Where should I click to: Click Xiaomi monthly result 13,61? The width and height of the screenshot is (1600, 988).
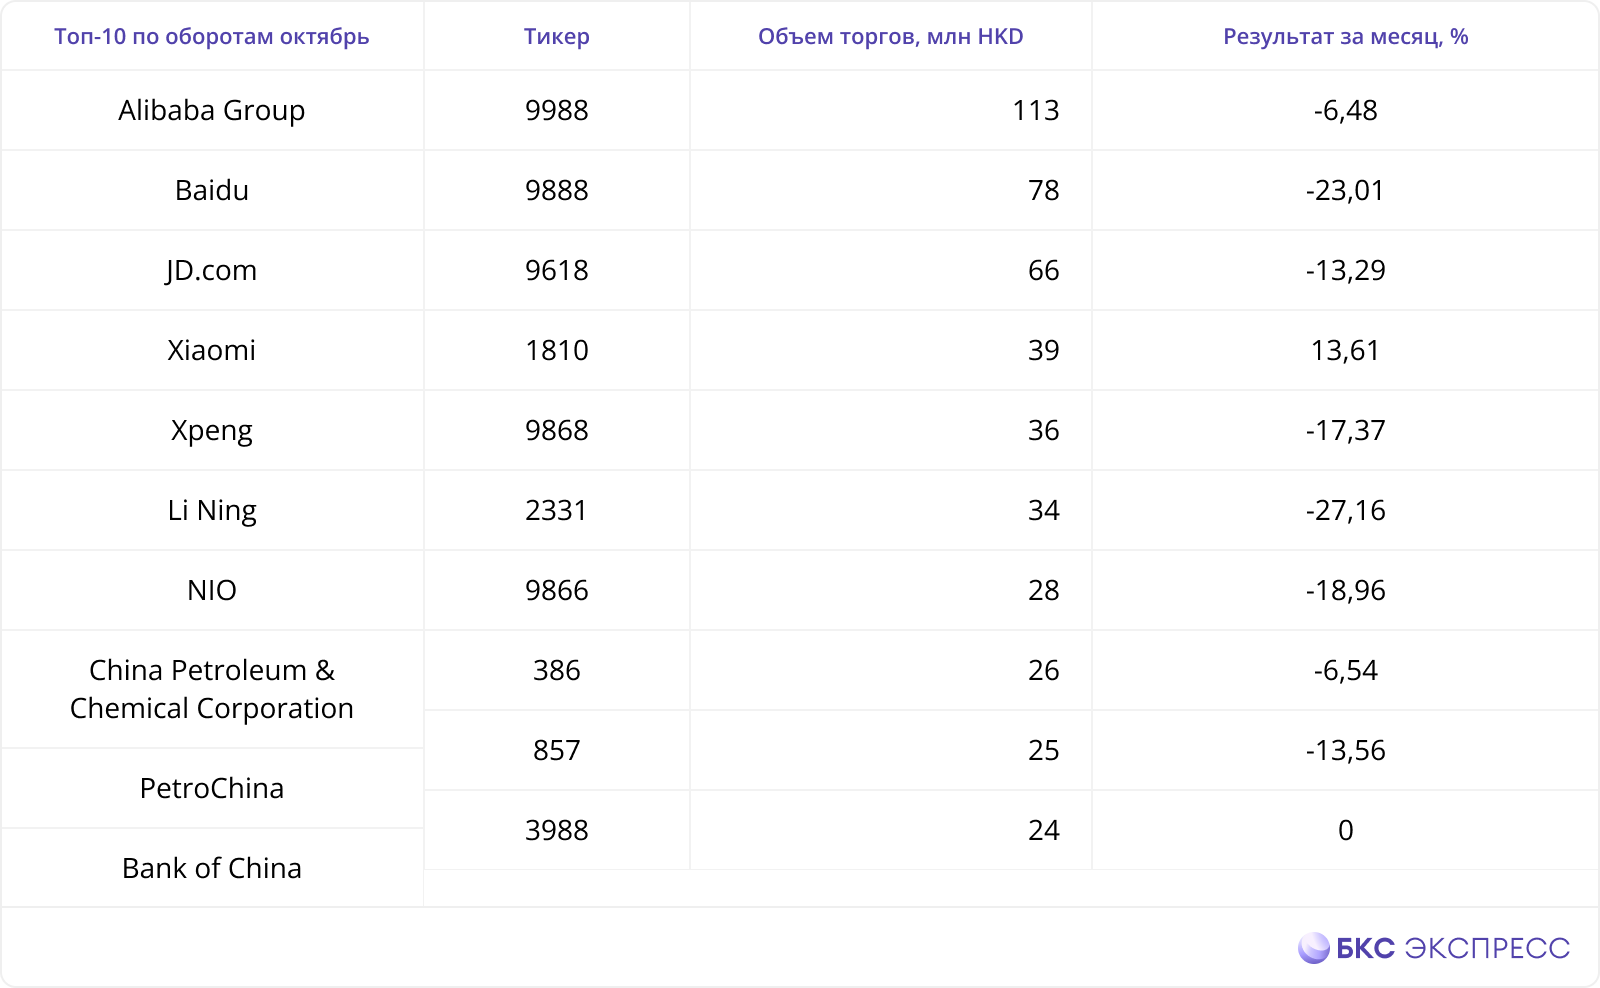(x=1345, y=350)
